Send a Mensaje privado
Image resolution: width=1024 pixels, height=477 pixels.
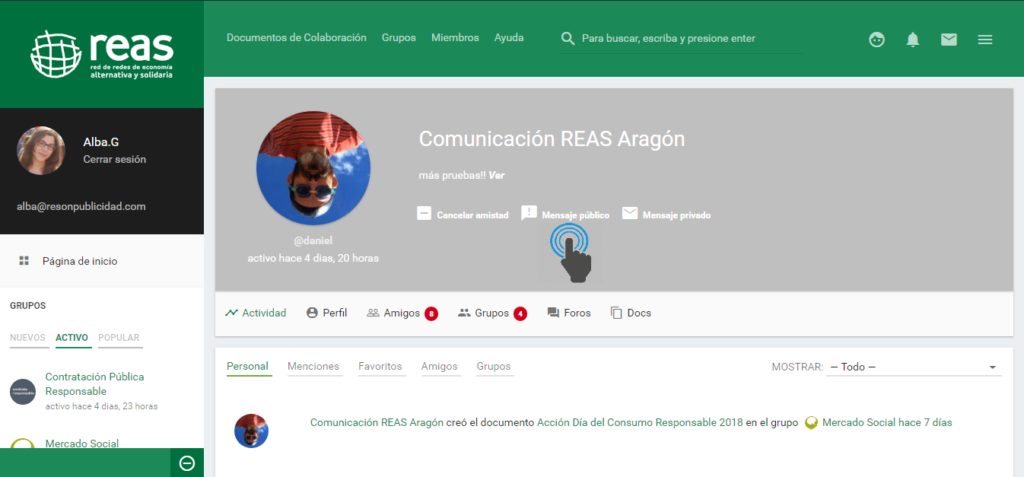tap(666, 214)
